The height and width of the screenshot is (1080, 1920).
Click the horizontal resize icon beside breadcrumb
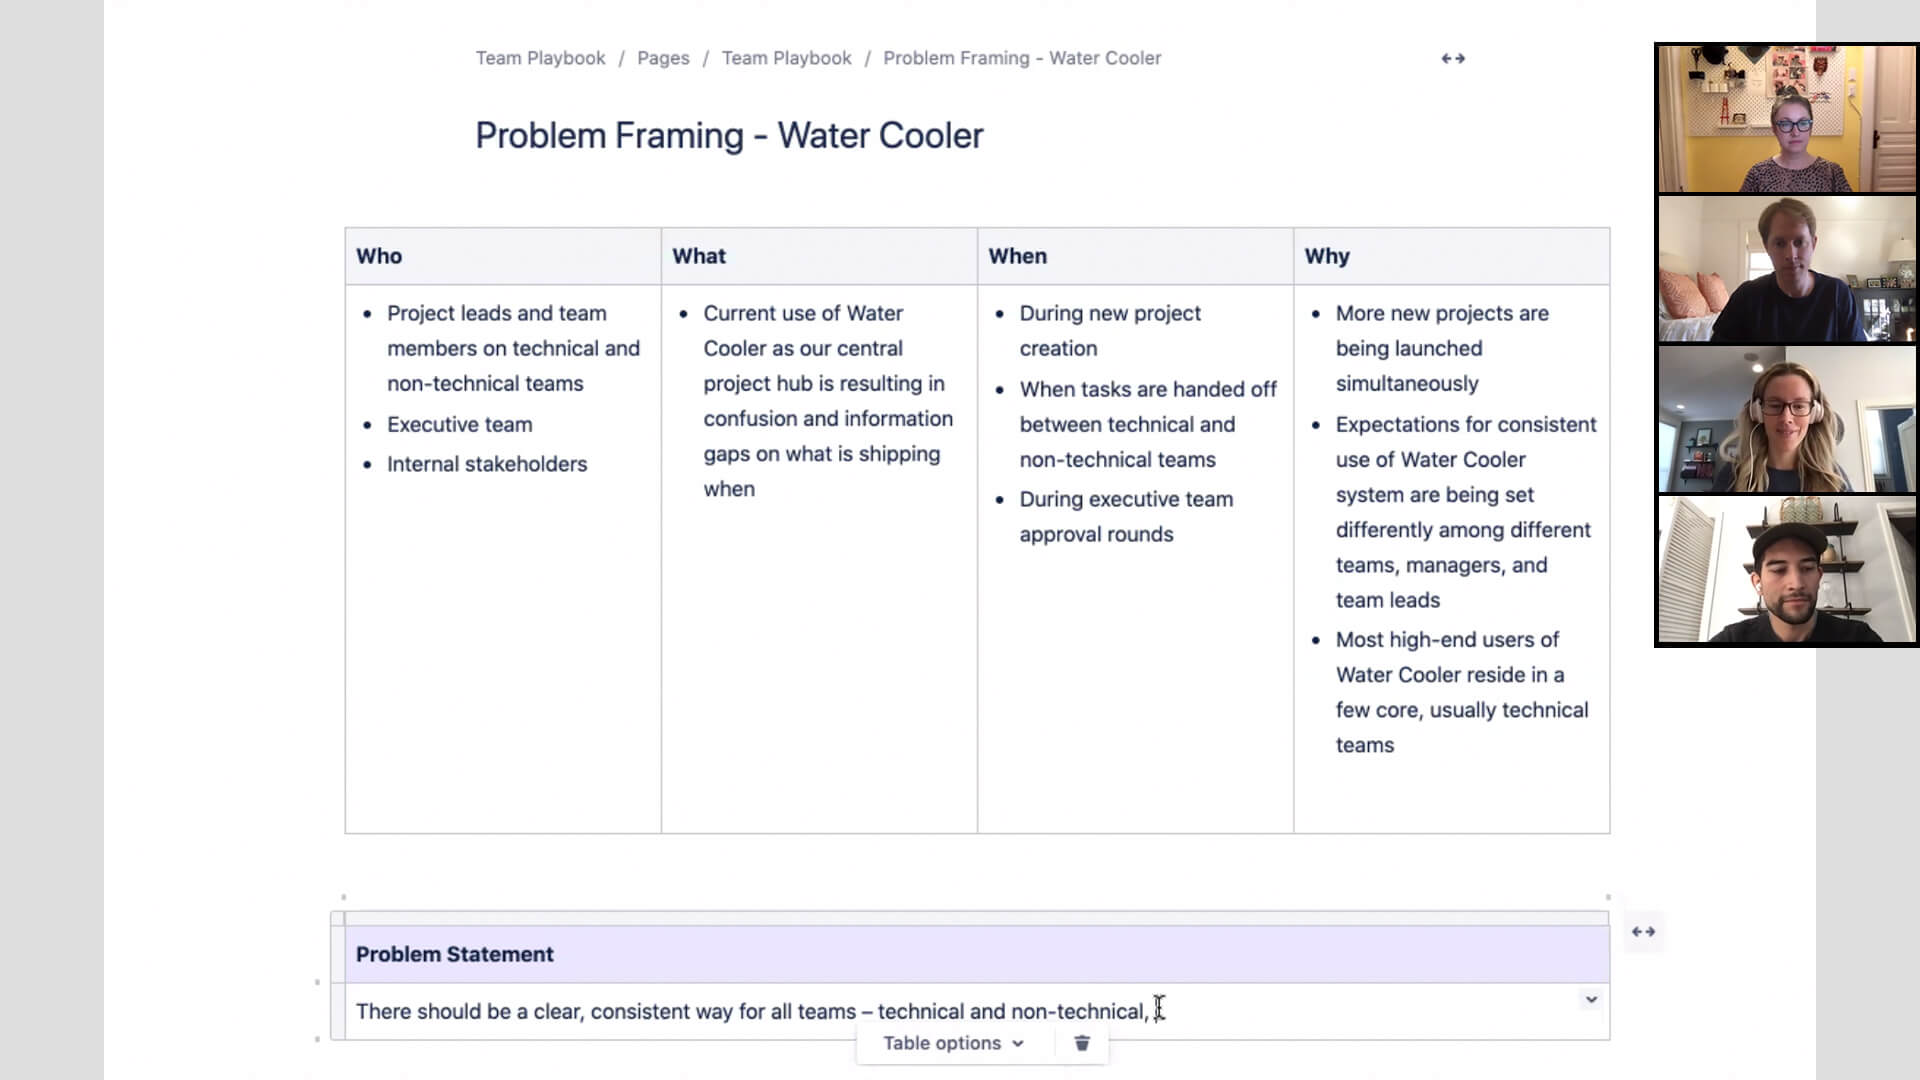click(1453, 57)
